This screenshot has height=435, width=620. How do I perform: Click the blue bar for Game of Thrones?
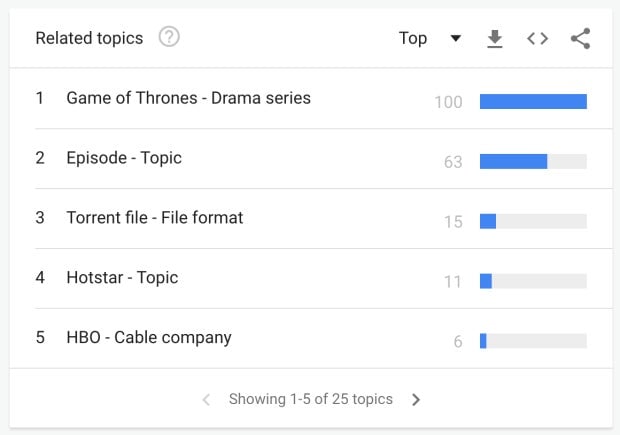533,101
